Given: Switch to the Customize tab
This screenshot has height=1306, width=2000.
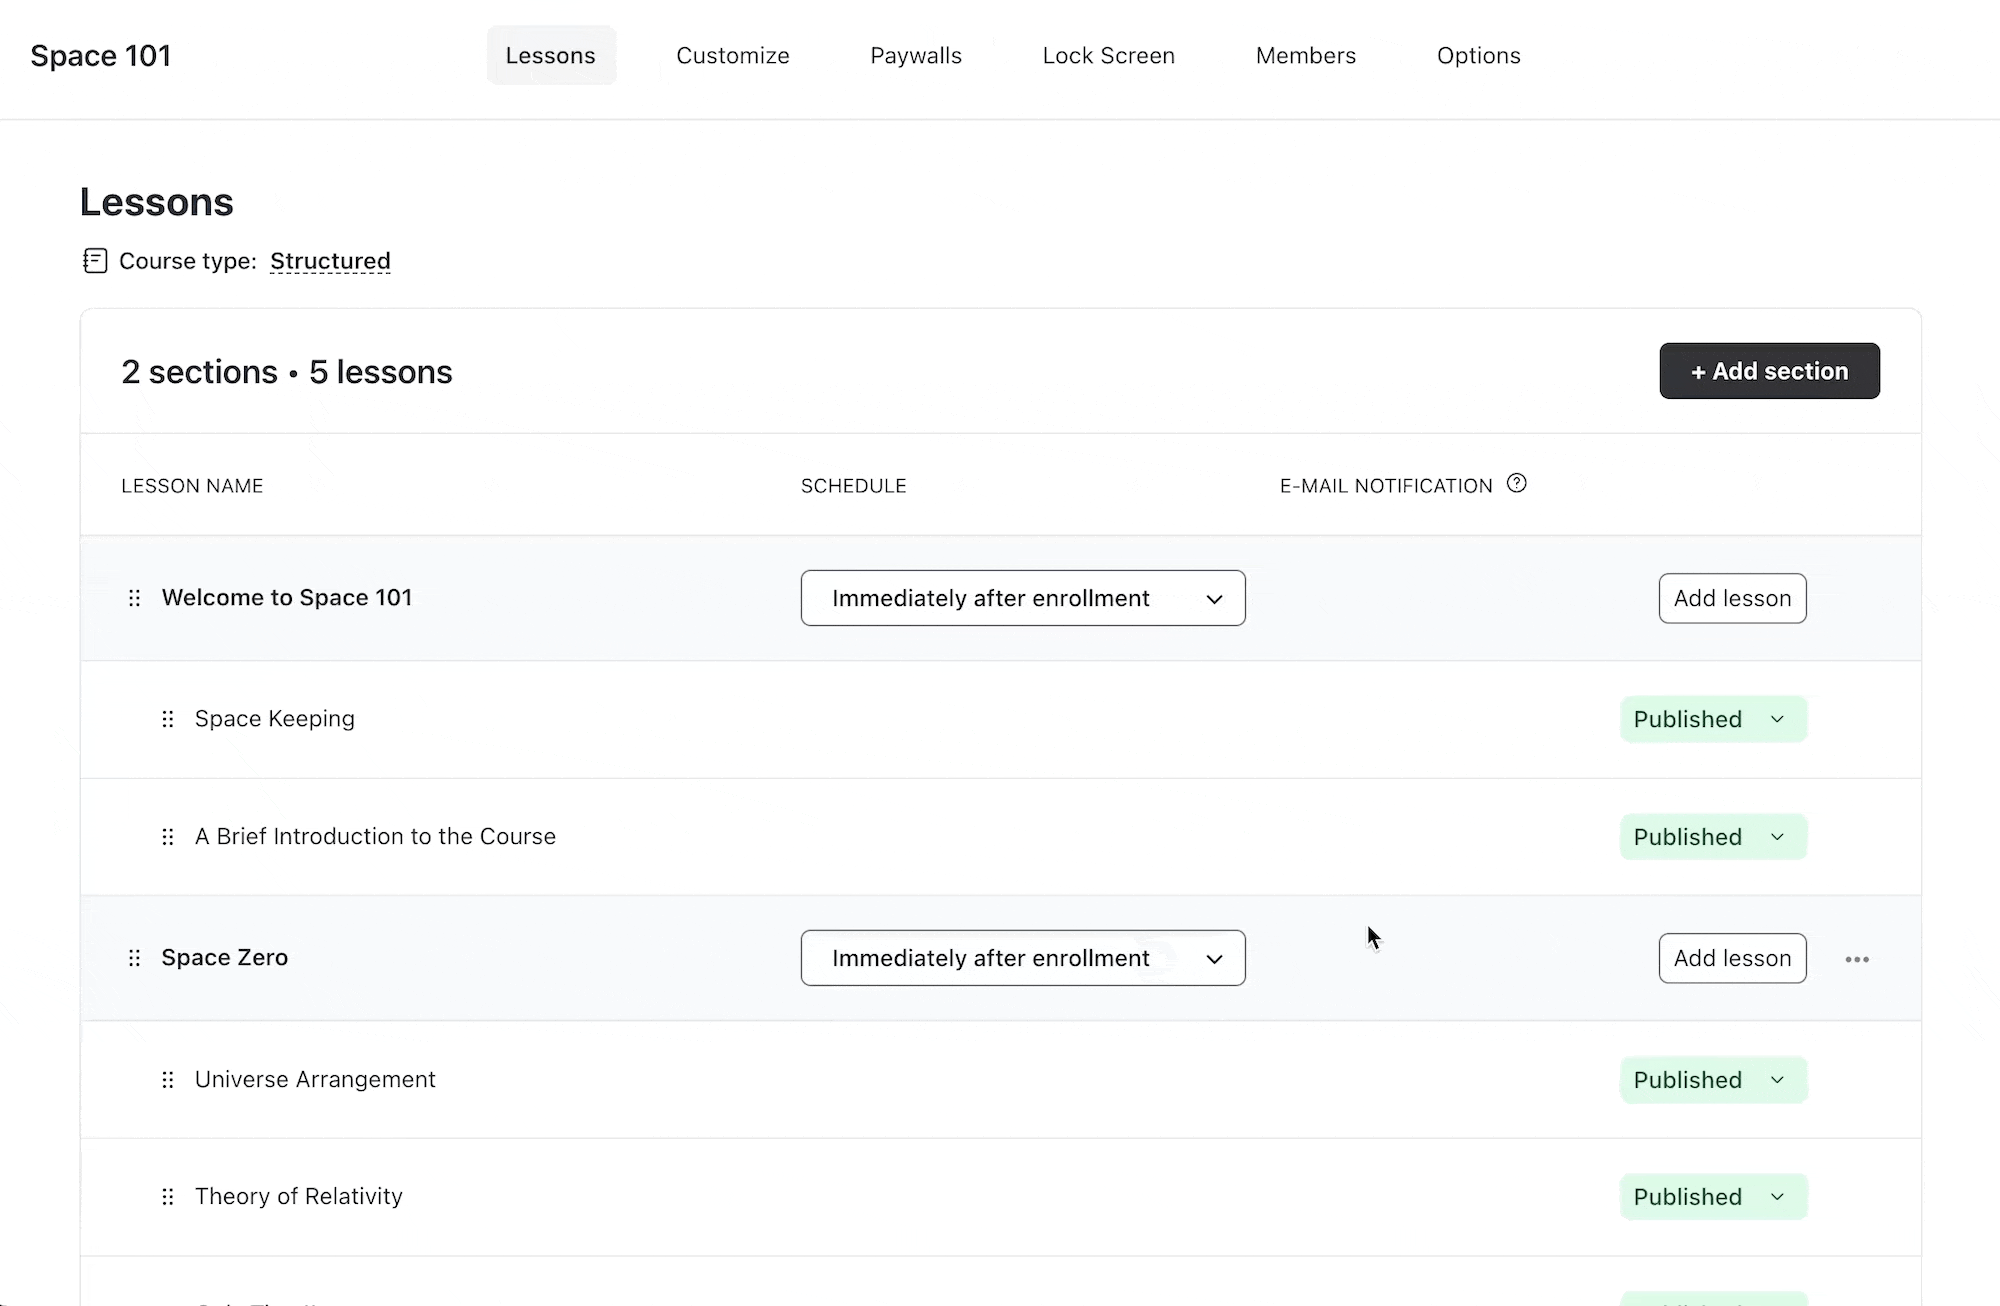Looking at the screenshot, I should (x=732, y=56).
